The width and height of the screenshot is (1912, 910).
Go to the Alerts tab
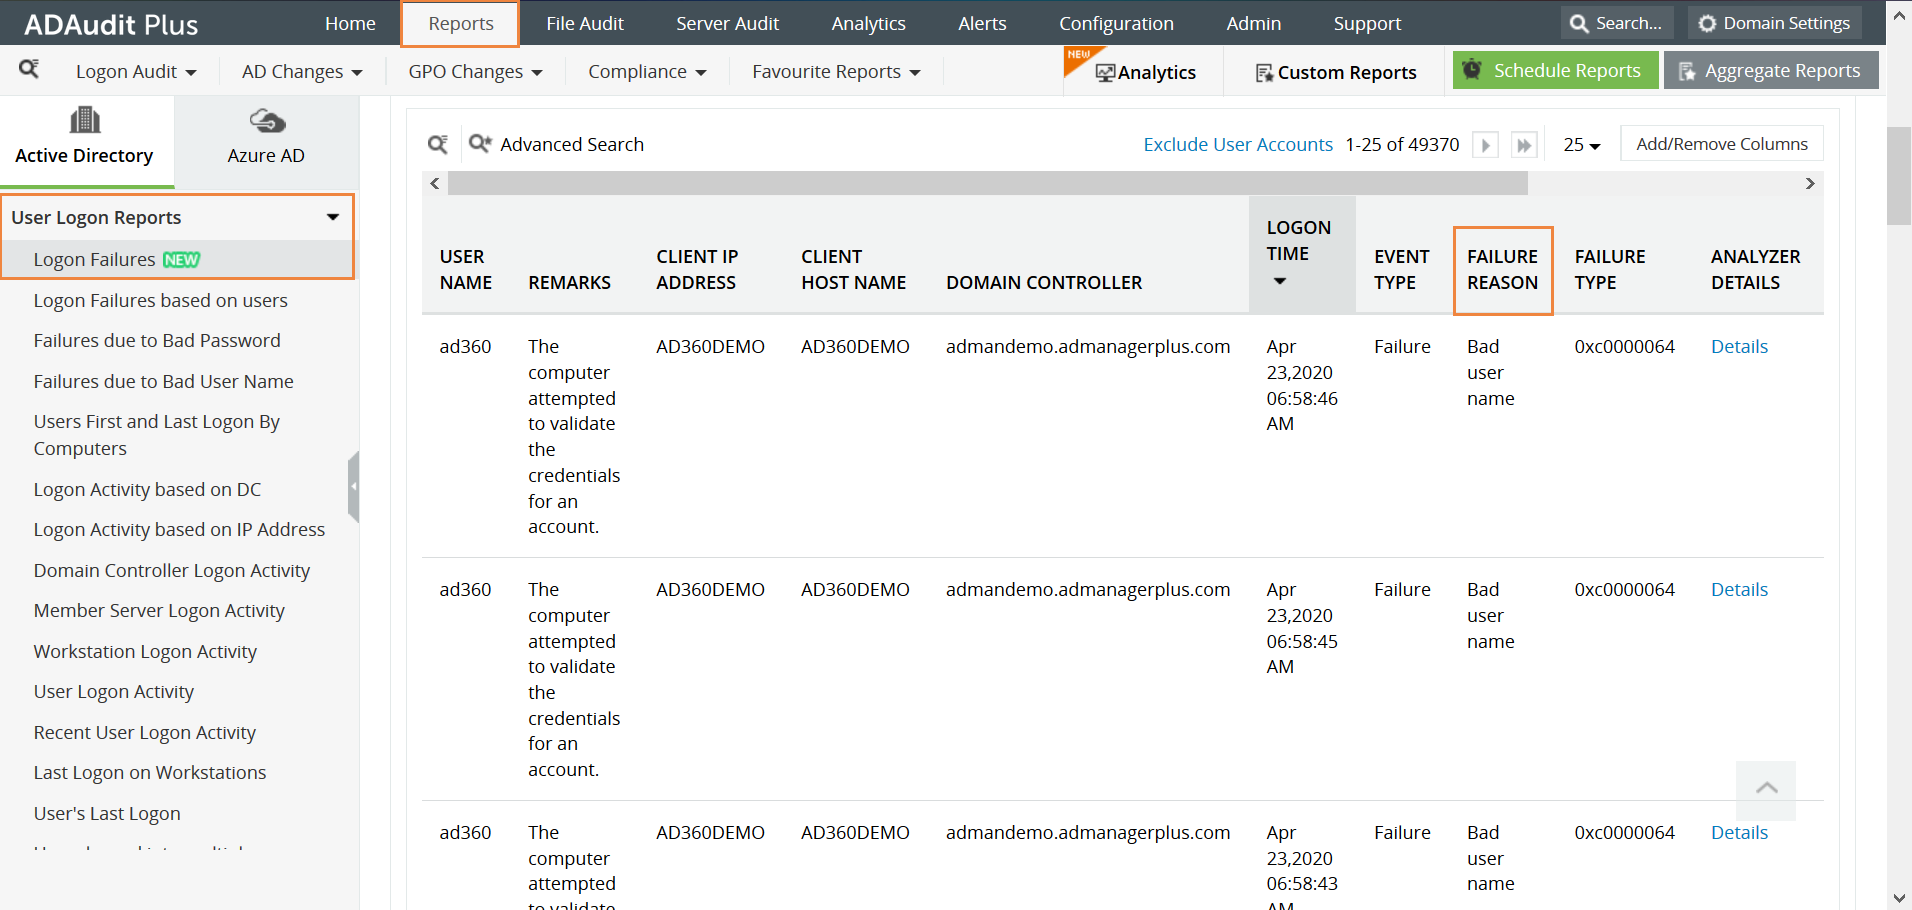coord(982,23)
